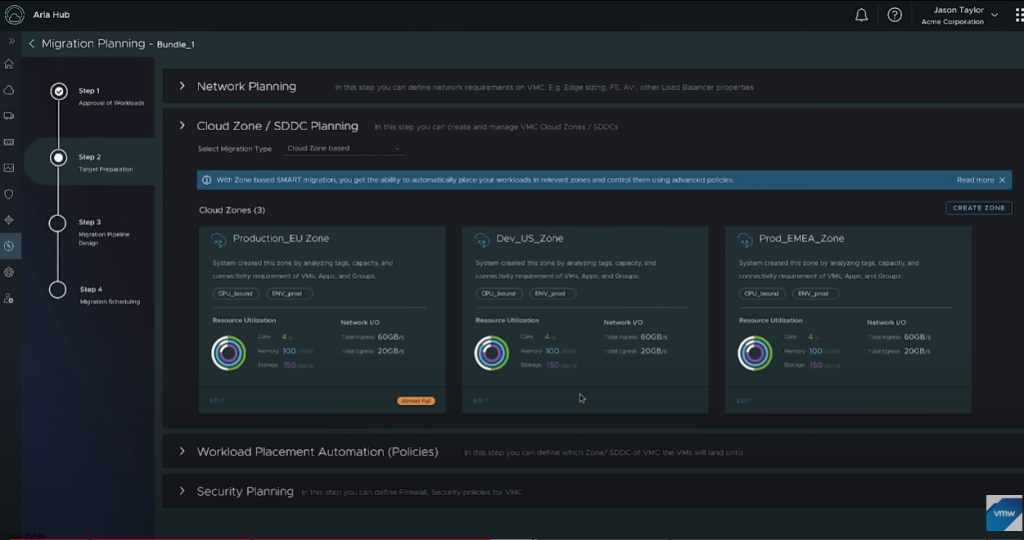Viewport: 1024px width, 540px height.
Task: Open the help question mark icon
Action: click(894, 14)
